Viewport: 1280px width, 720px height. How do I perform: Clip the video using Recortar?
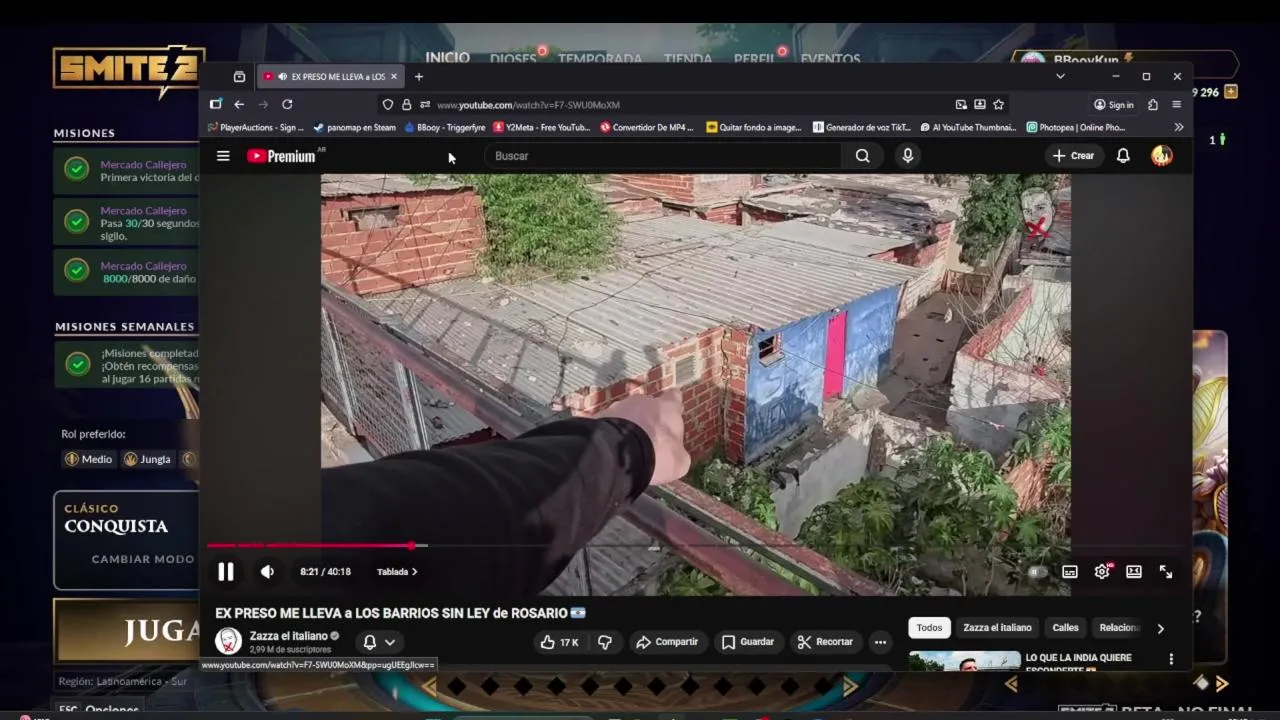(825, 642)
